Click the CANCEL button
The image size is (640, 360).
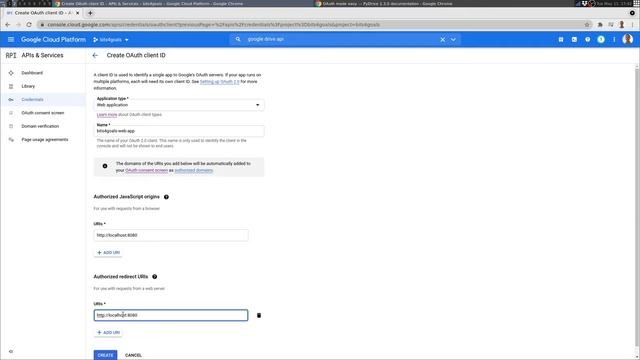click(x=133, y=355)
